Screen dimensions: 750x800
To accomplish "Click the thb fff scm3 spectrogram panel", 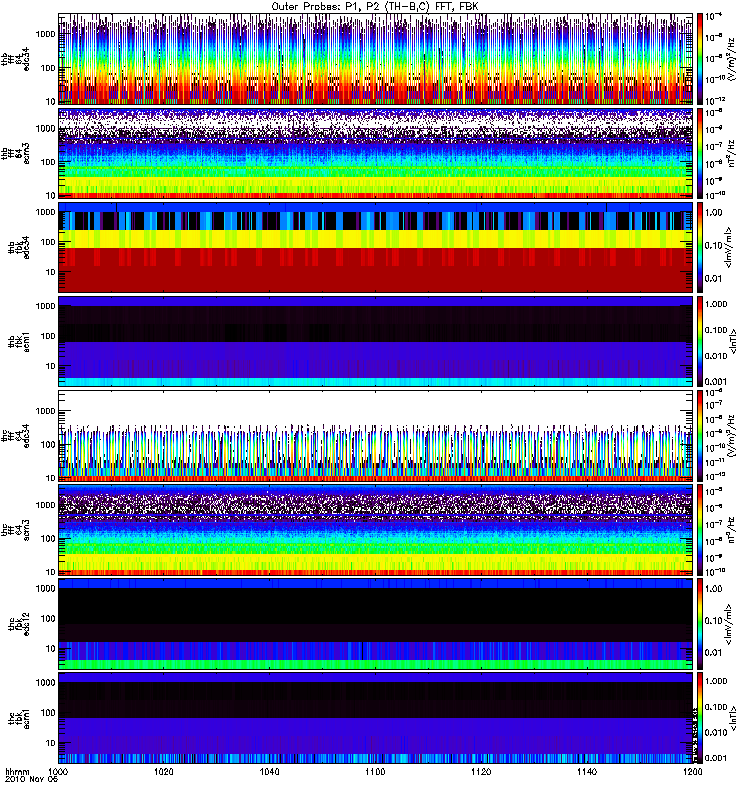I will coord(376,153).
